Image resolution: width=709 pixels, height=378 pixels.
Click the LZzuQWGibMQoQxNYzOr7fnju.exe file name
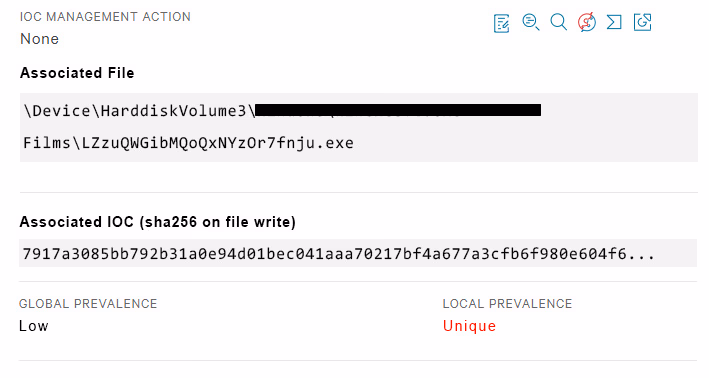pyautogui.click(x=217, y=143)
